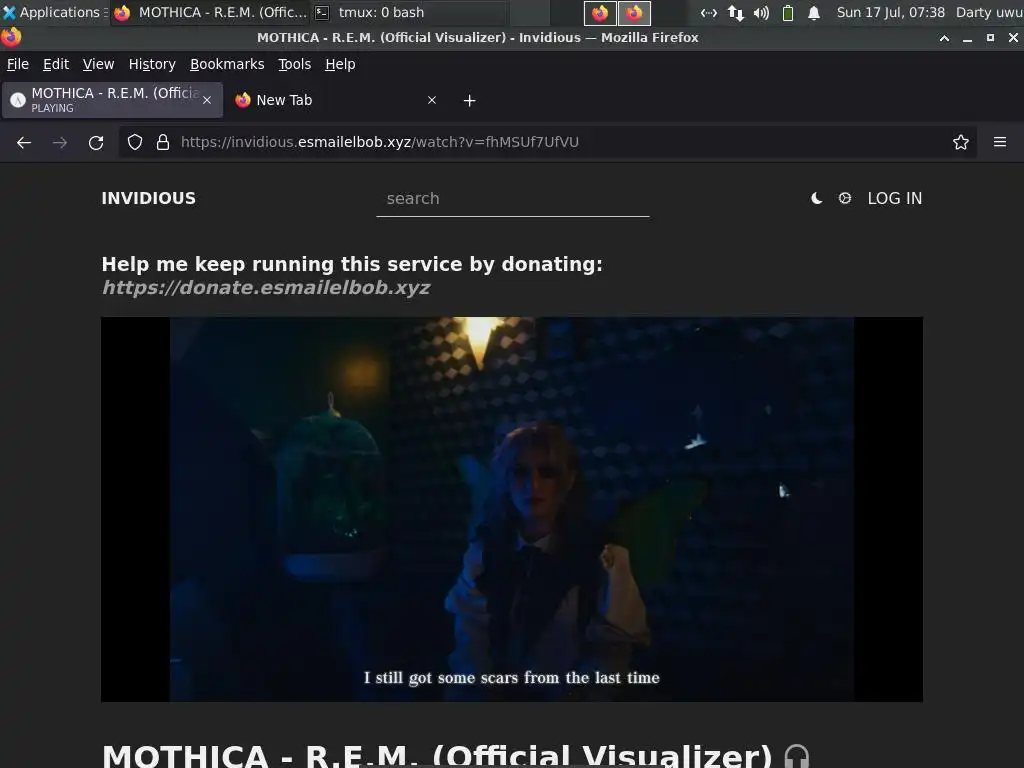Screen dimensions: 1024x768
Task: Click the network up-down arrows icon
Action: point(735,12)
